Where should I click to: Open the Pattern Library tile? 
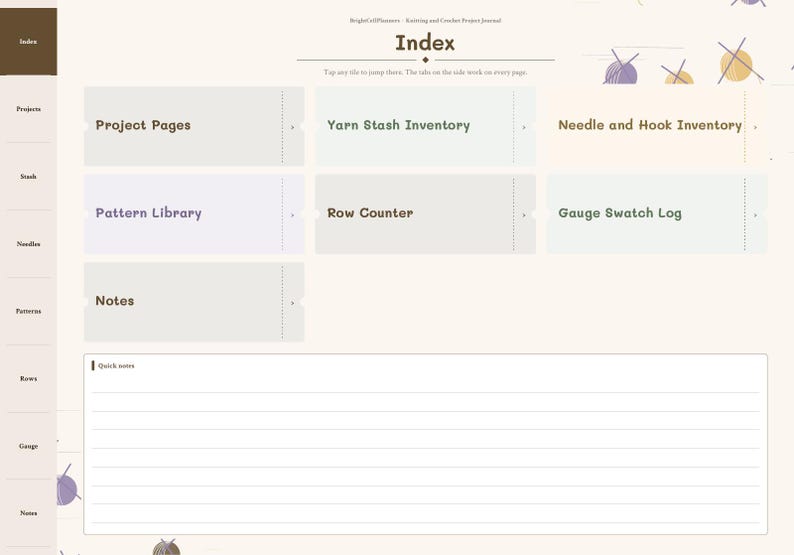tap(194, 214)
